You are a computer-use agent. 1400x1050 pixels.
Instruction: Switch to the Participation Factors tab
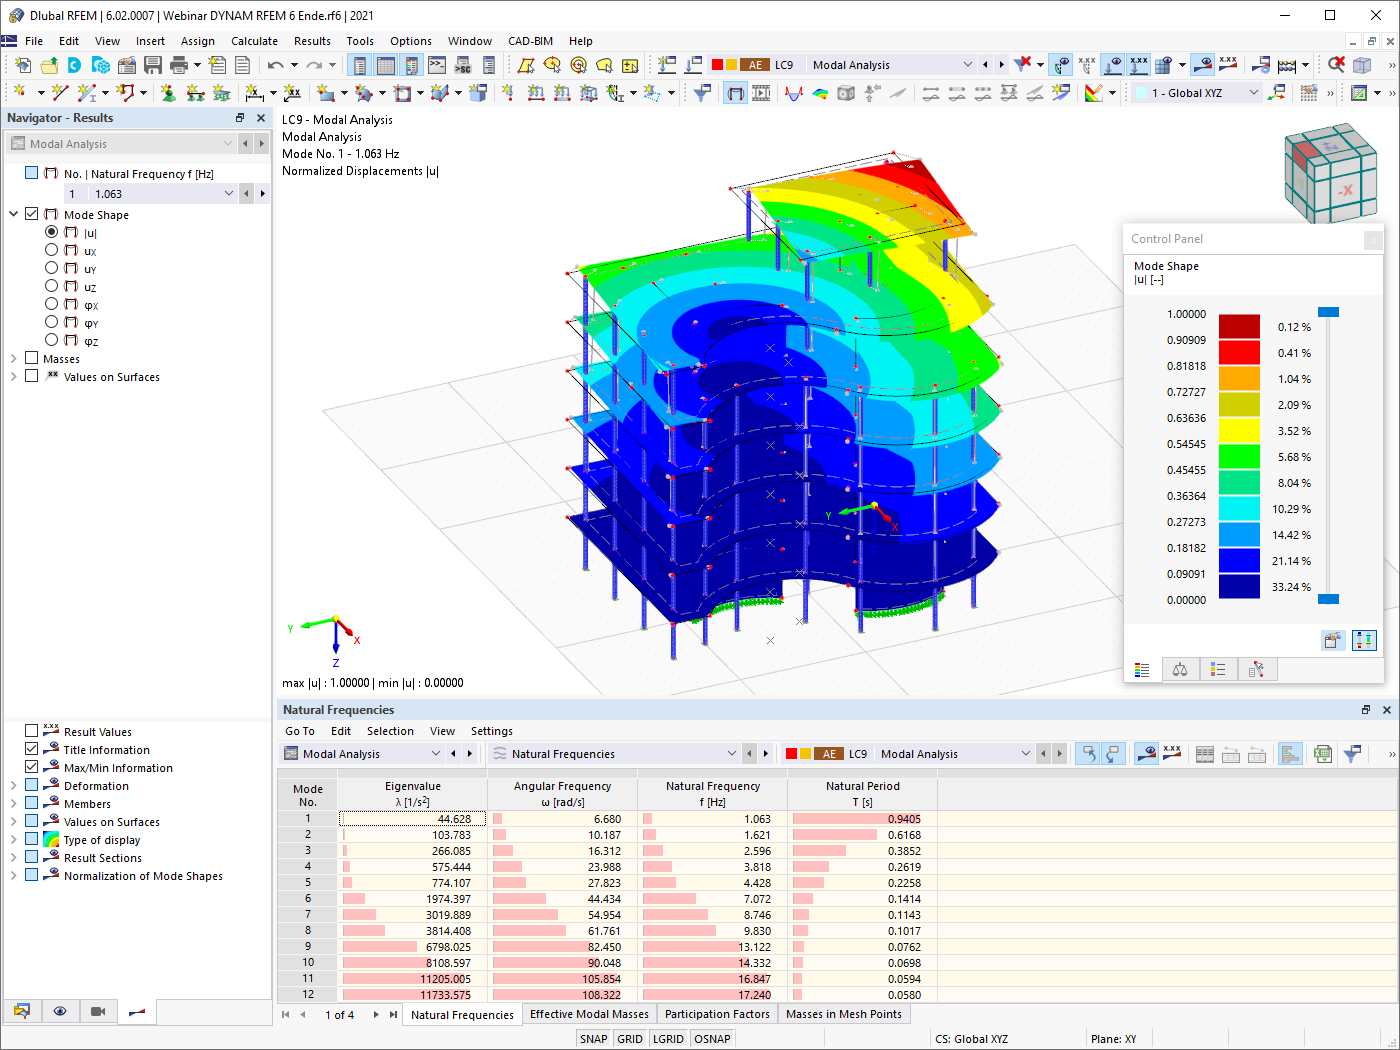click(717, 1014)
